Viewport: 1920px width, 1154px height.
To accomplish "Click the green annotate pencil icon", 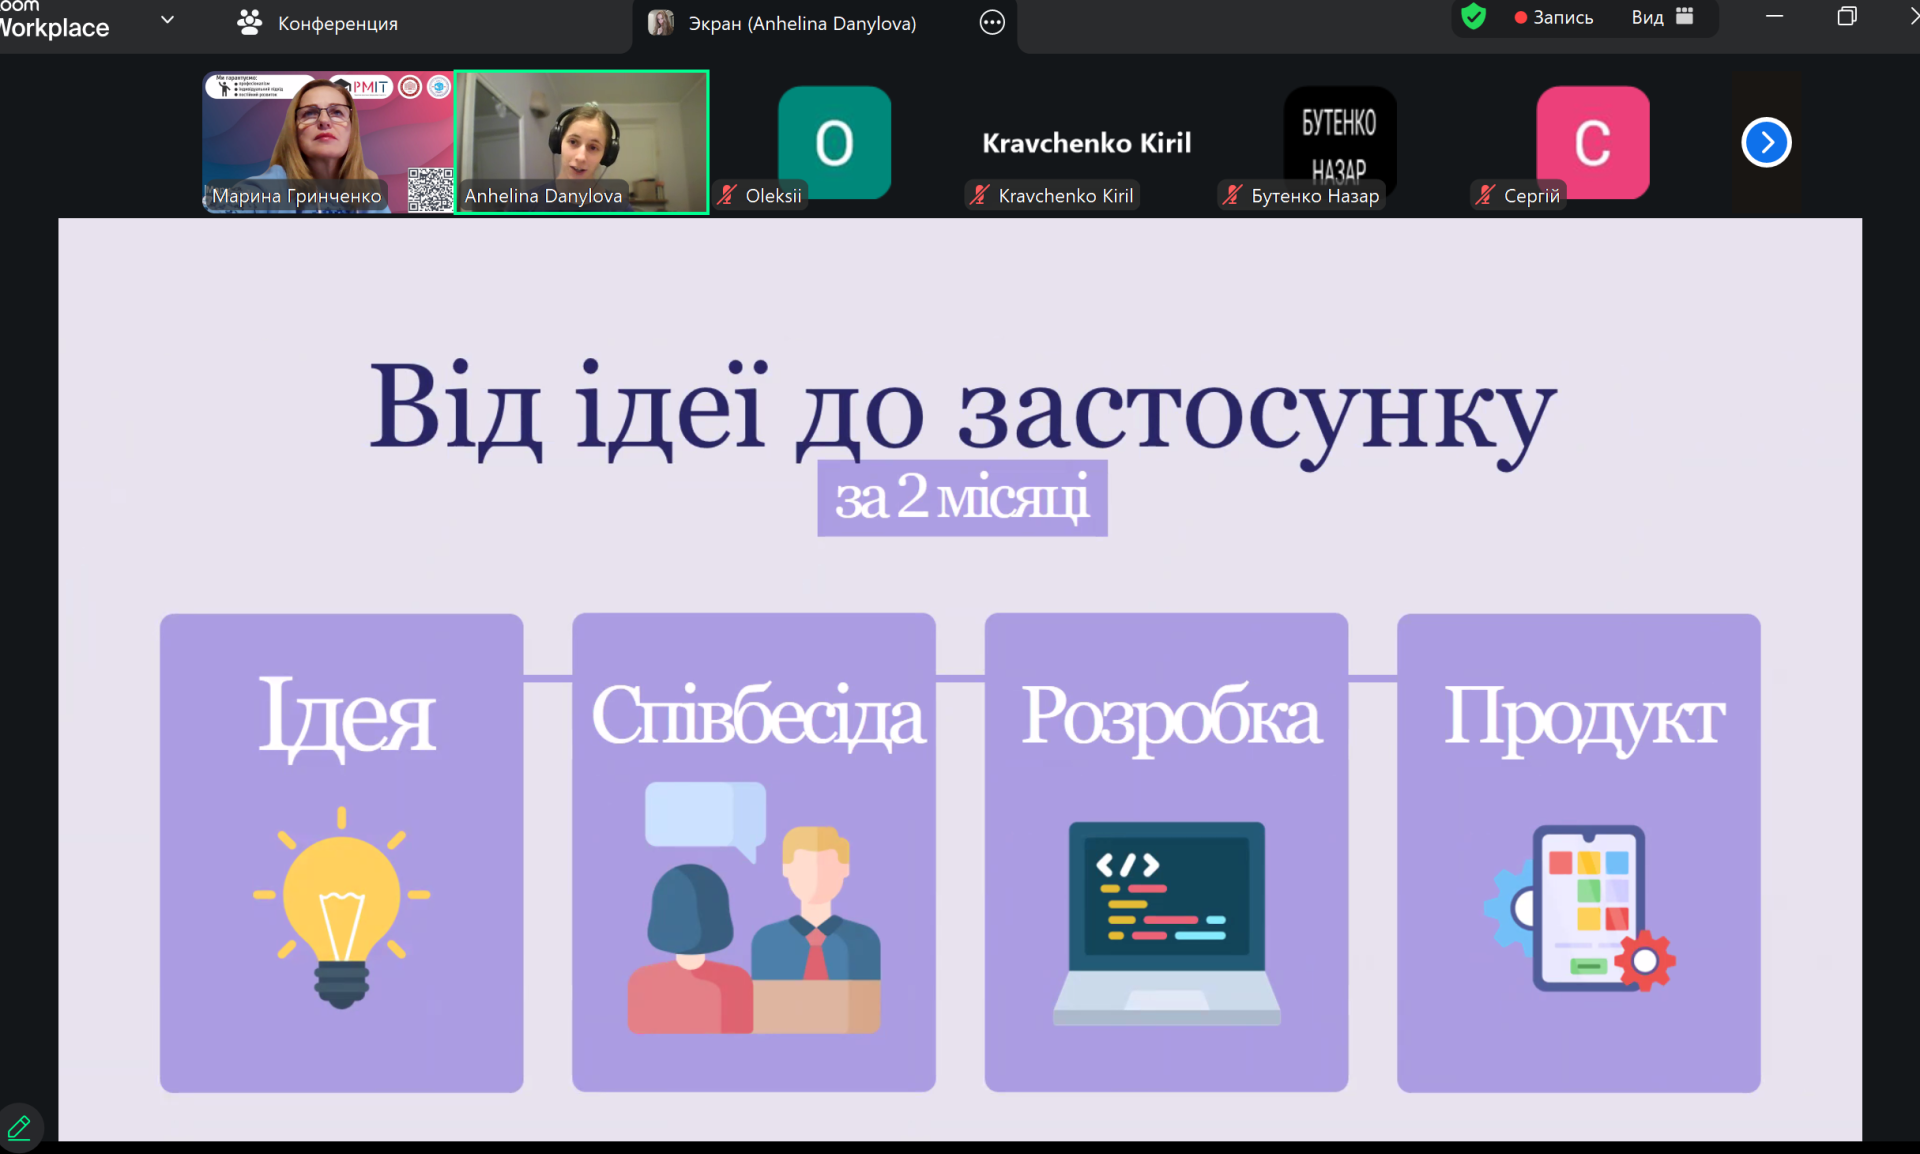I will coord(19,1129).
